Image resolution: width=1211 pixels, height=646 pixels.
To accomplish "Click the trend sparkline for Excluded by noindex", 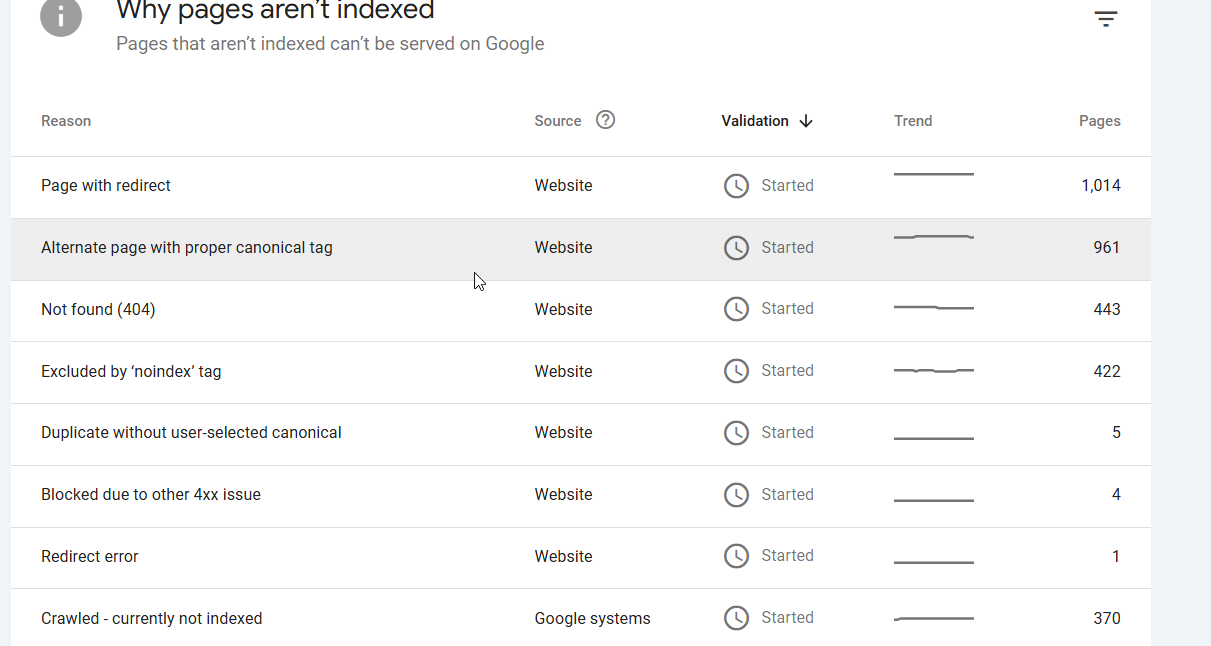I will (x=934, y=371).
